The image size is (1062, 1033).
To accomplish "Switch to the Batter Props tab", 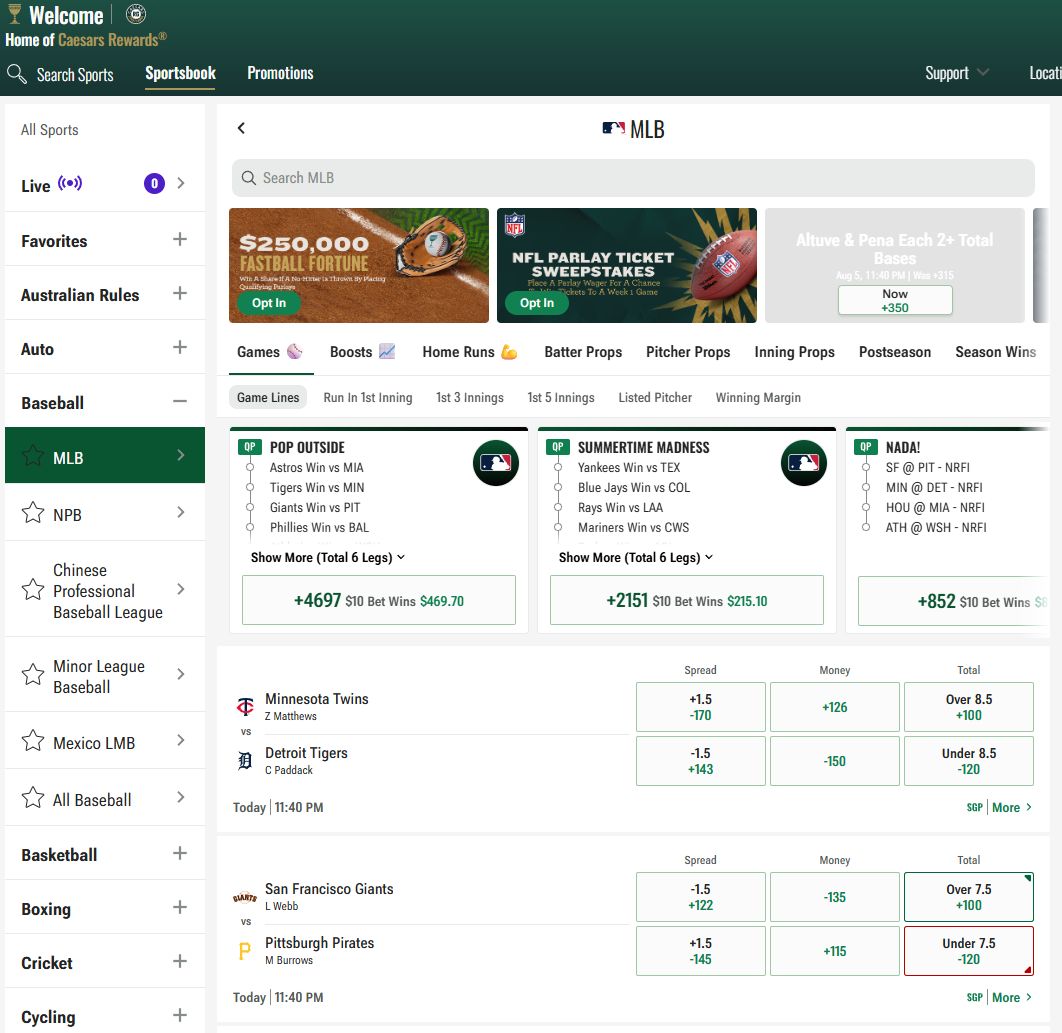I will coord(583,352).
